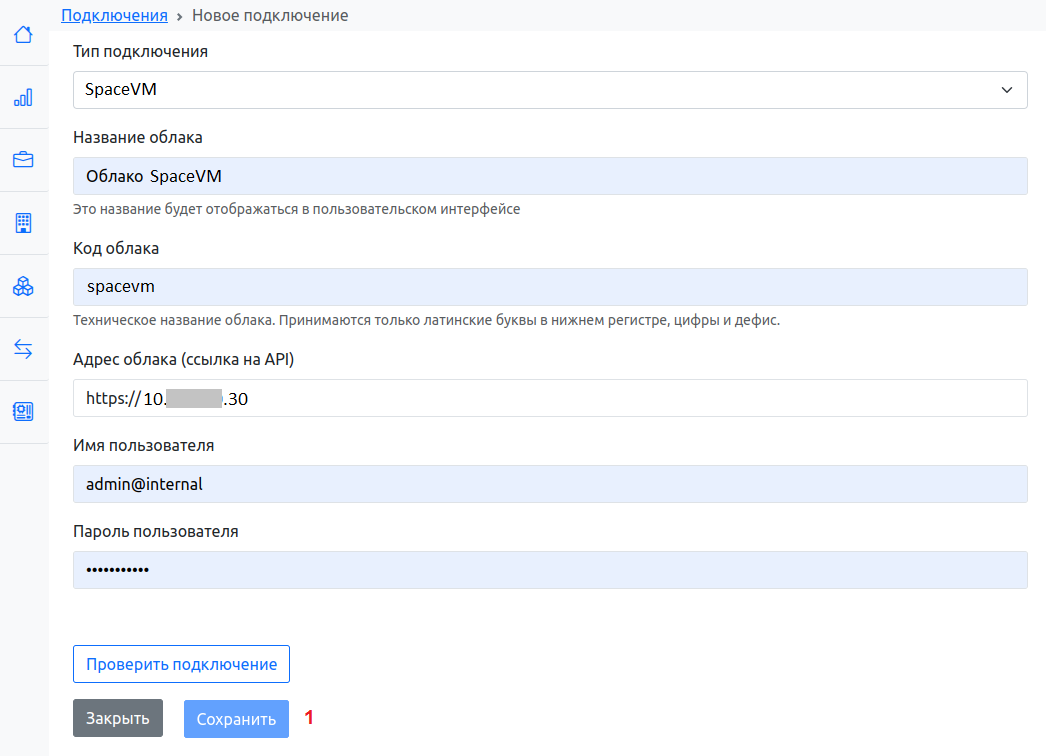Expand the SpaceVM connection type dropdown

pos(550,90)
